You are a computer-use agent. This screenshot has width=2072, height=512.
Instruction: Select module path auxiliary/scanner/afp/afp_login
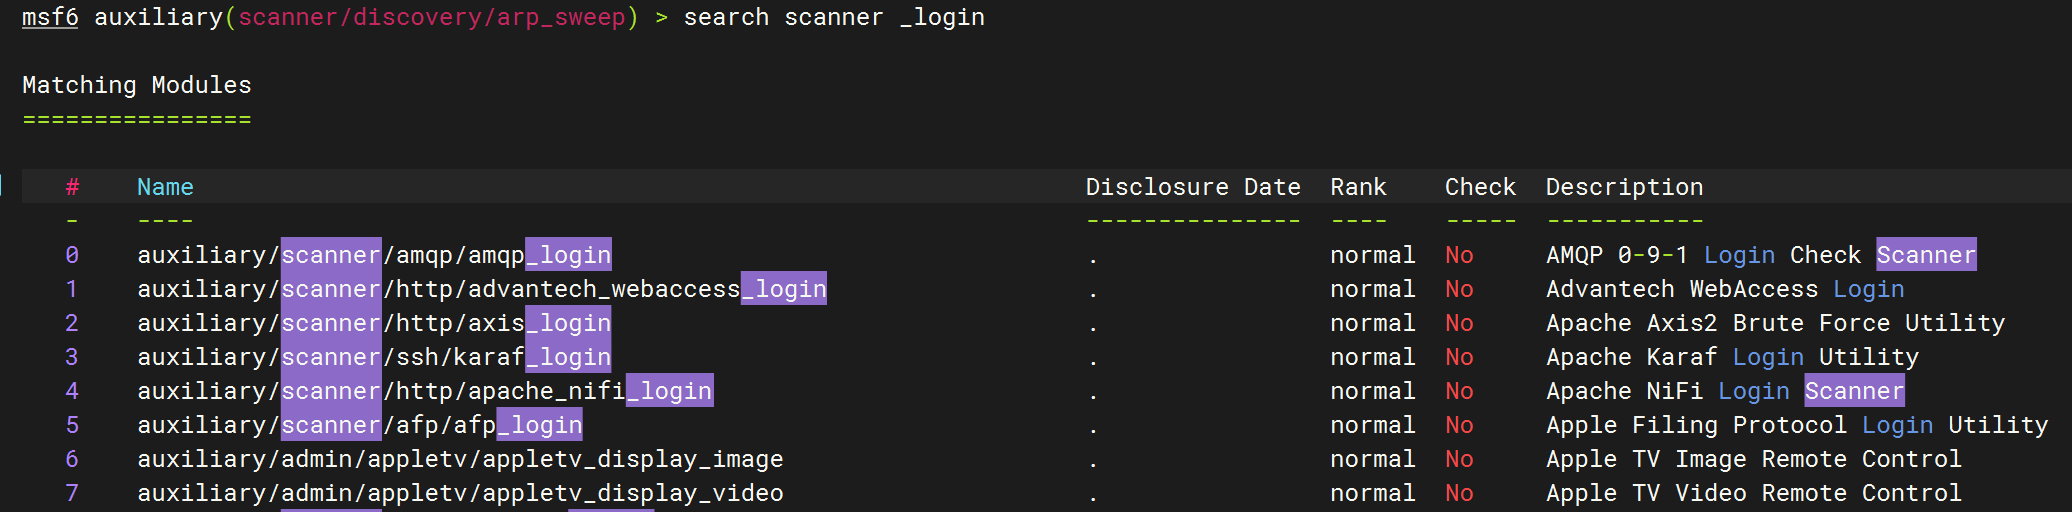pos(360,425)
